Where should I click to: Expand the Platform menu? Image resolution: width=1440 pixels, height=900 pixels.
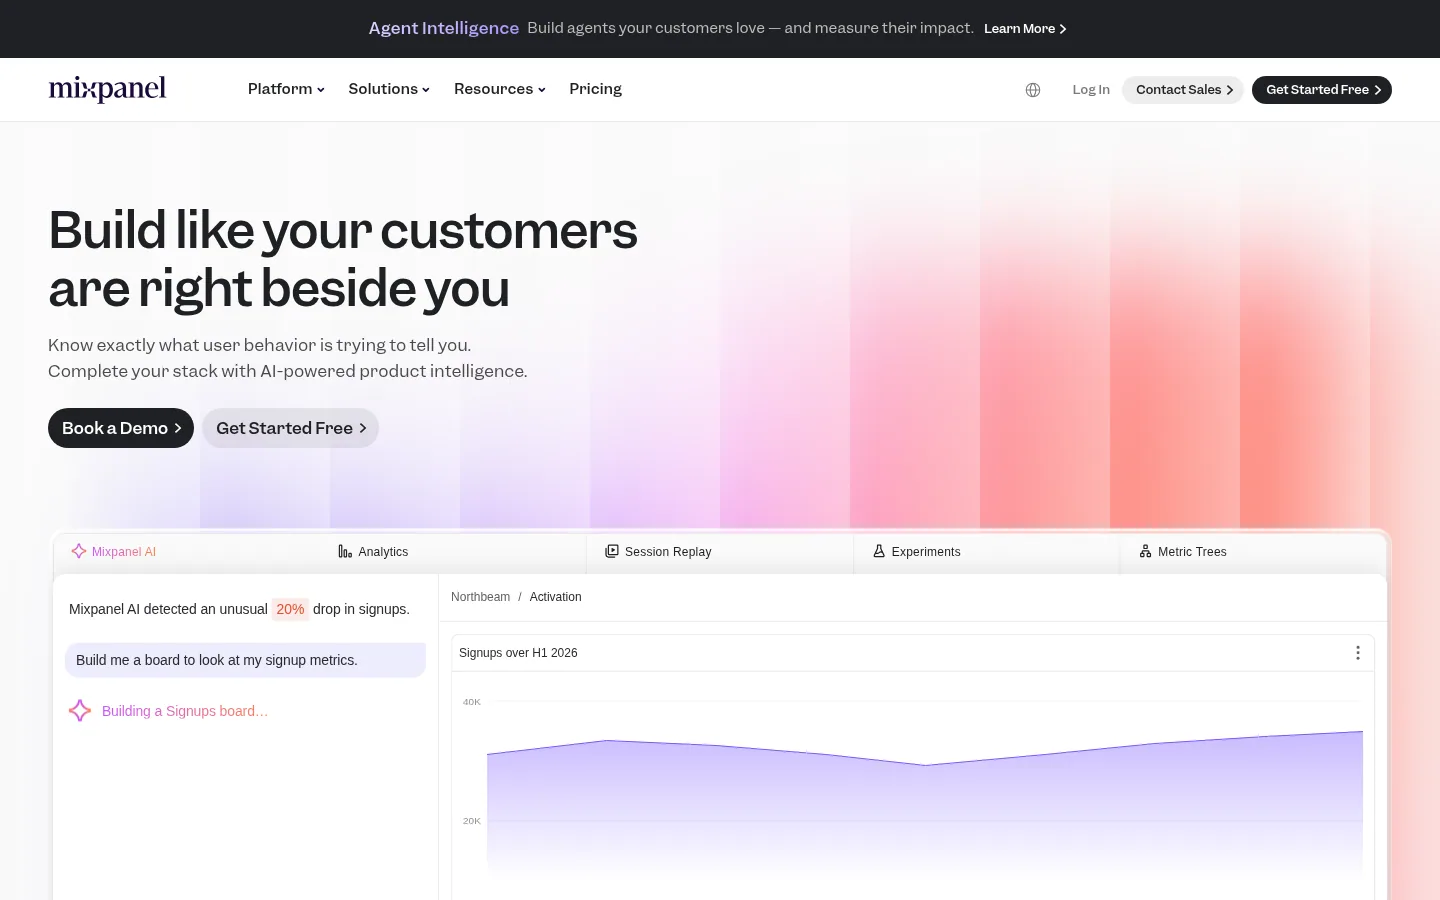(x=286, y=89)
